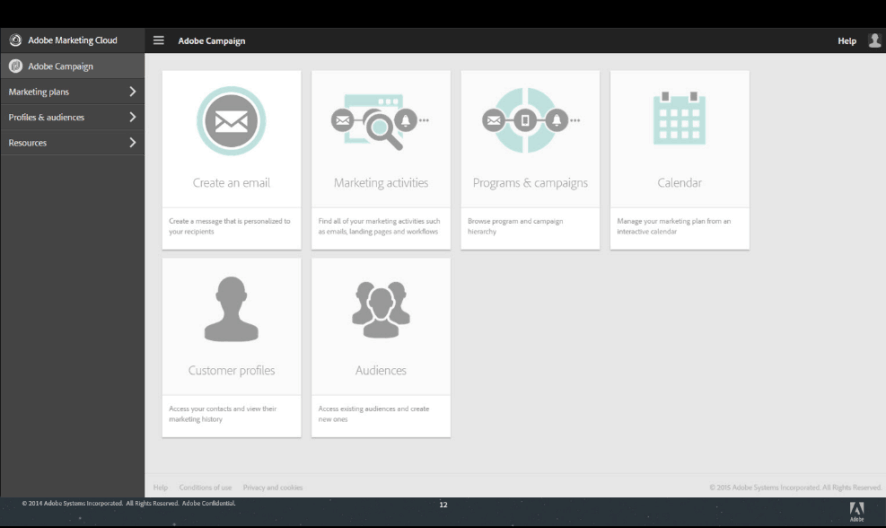Image resolution: width=886 pixels, height=528 pixels.
Task: Open the Audiences group icon
Action: 381,309
